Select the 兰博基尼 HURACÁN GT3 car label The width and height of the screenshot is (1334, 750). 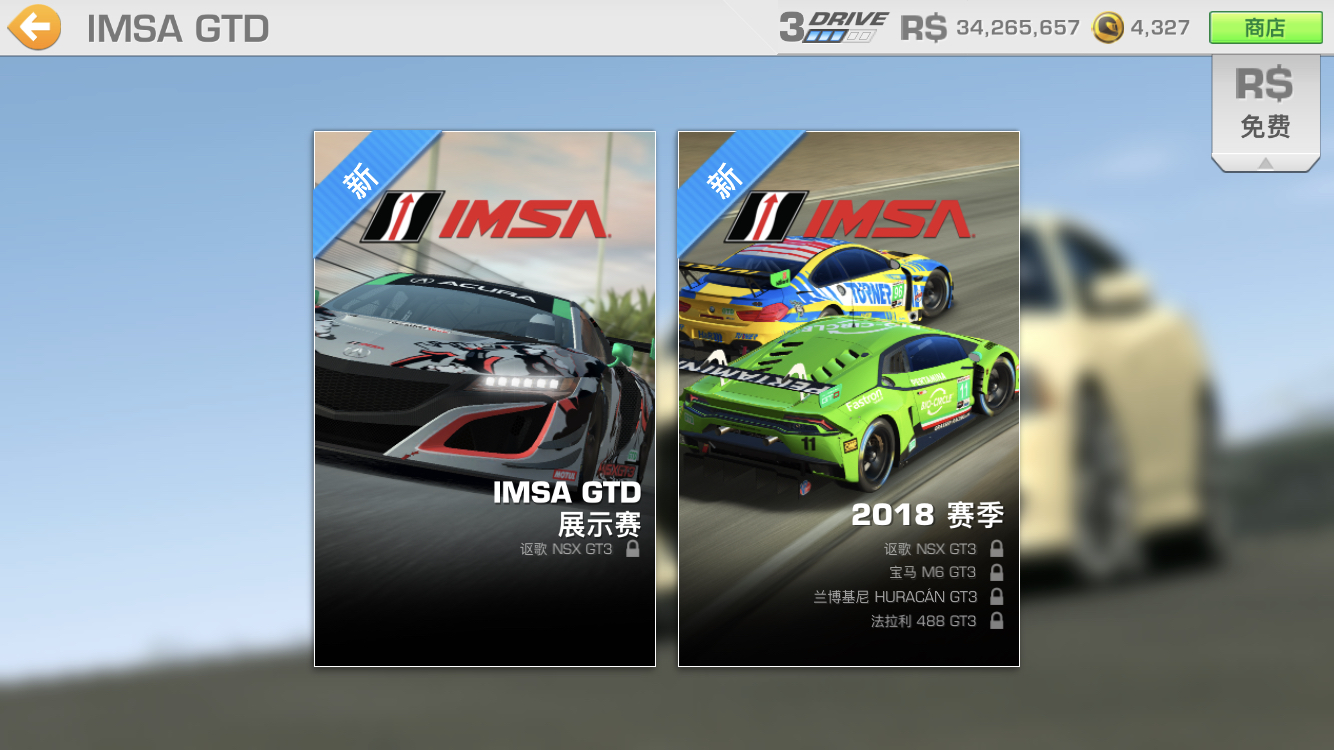pyautogui.click(x=895, y=596)
